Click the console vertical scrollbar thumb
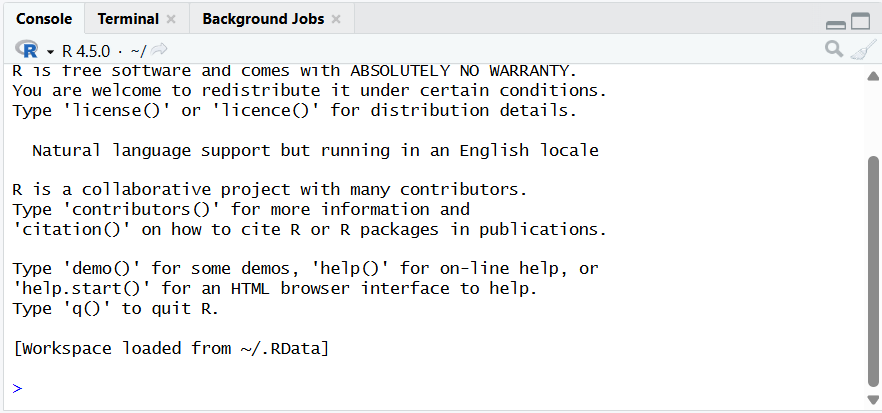The width and height of the screenshot is (882, 413). pos(873,270)
